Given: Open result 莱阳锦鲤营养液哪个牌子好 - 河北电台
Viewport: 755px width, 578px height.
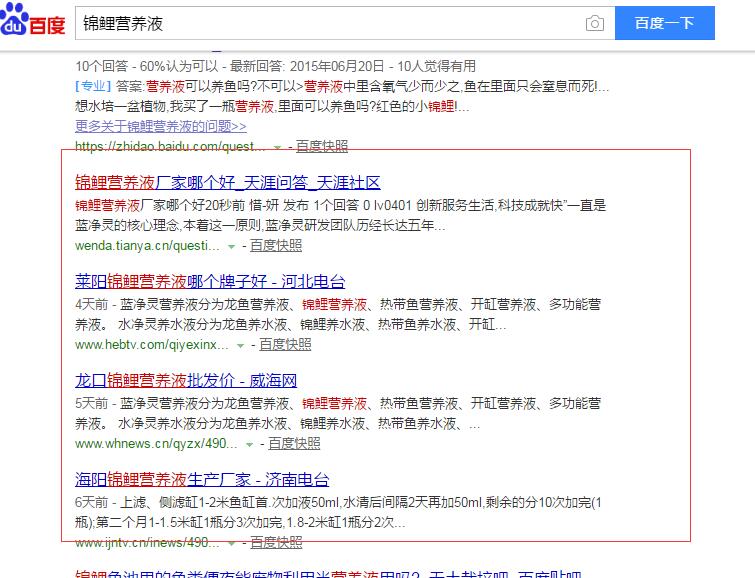Looking at the screenshot, I should click(x=210, y=281).
